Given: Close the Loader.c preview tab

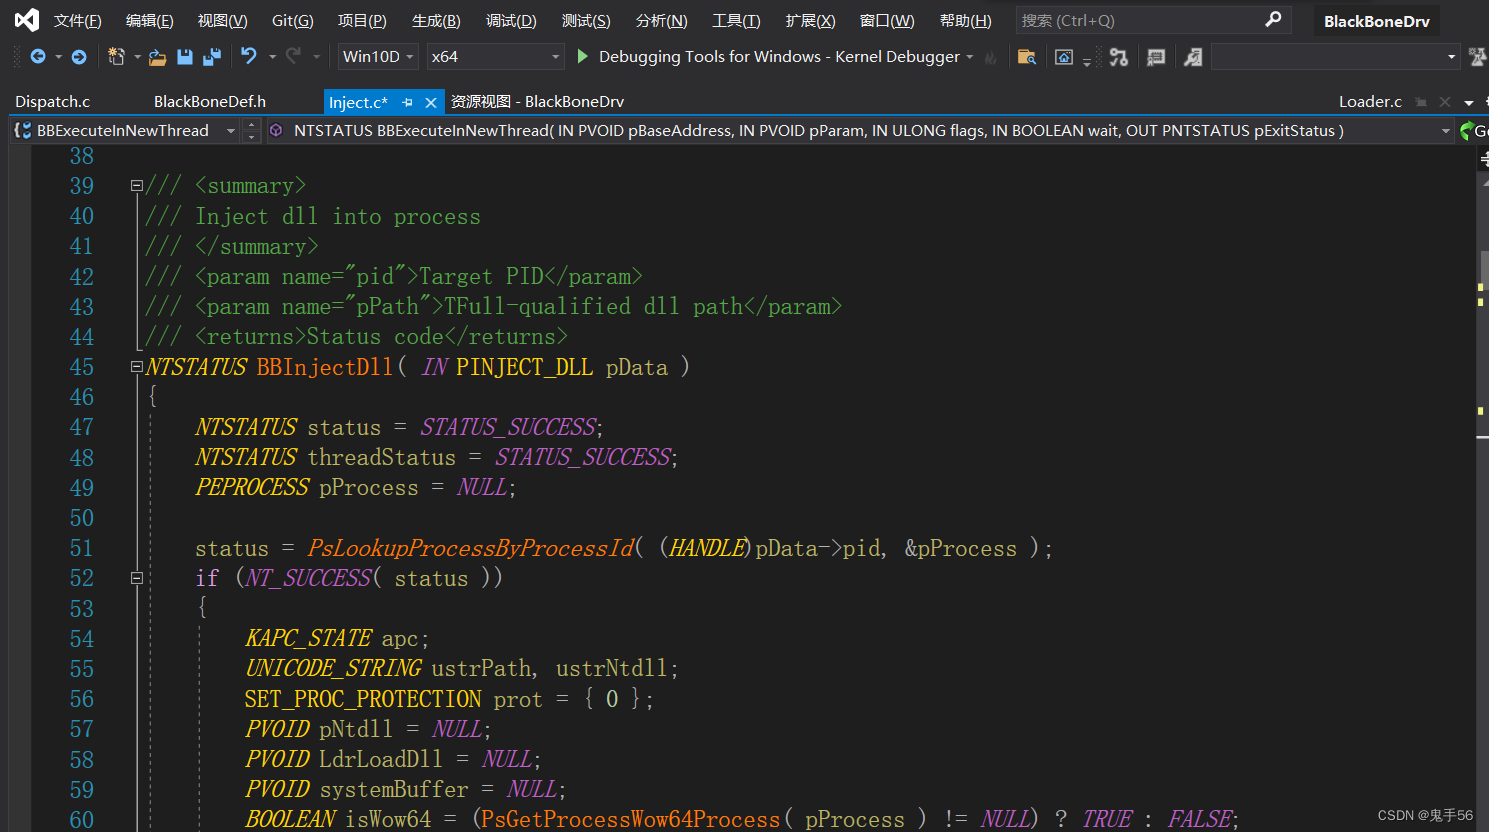Looking at the screenshot, I should point(1445,101).
